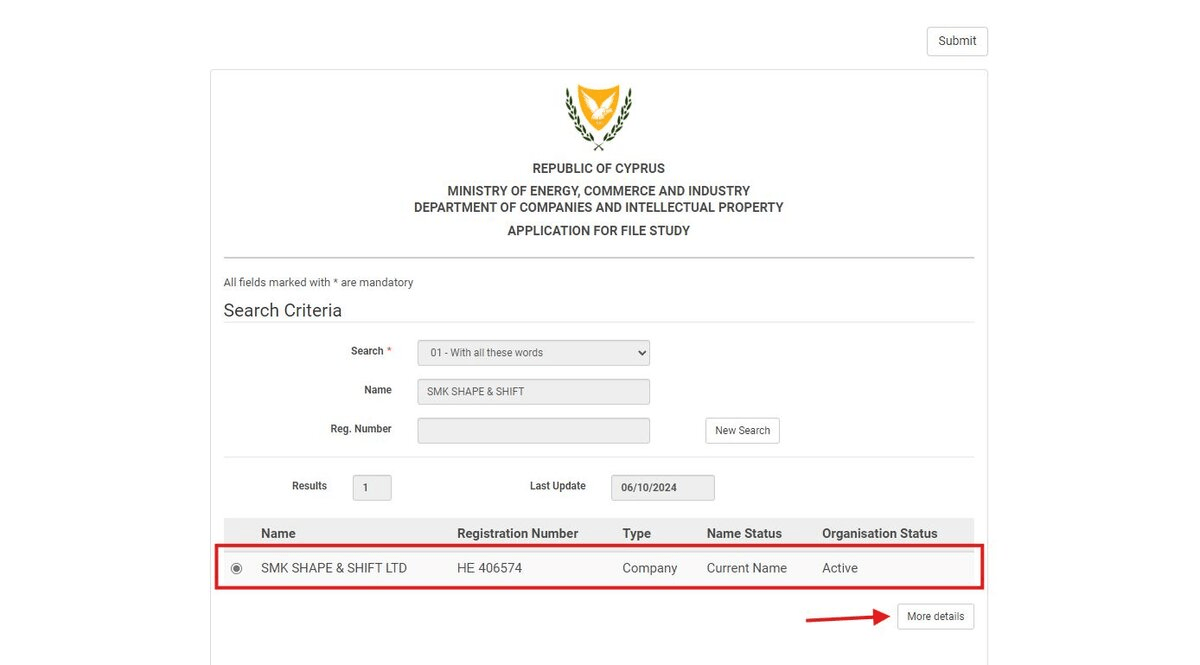Viewport: 1200px width, 665px height.
Task: Select the Results count field
Action: coord(371,487)
